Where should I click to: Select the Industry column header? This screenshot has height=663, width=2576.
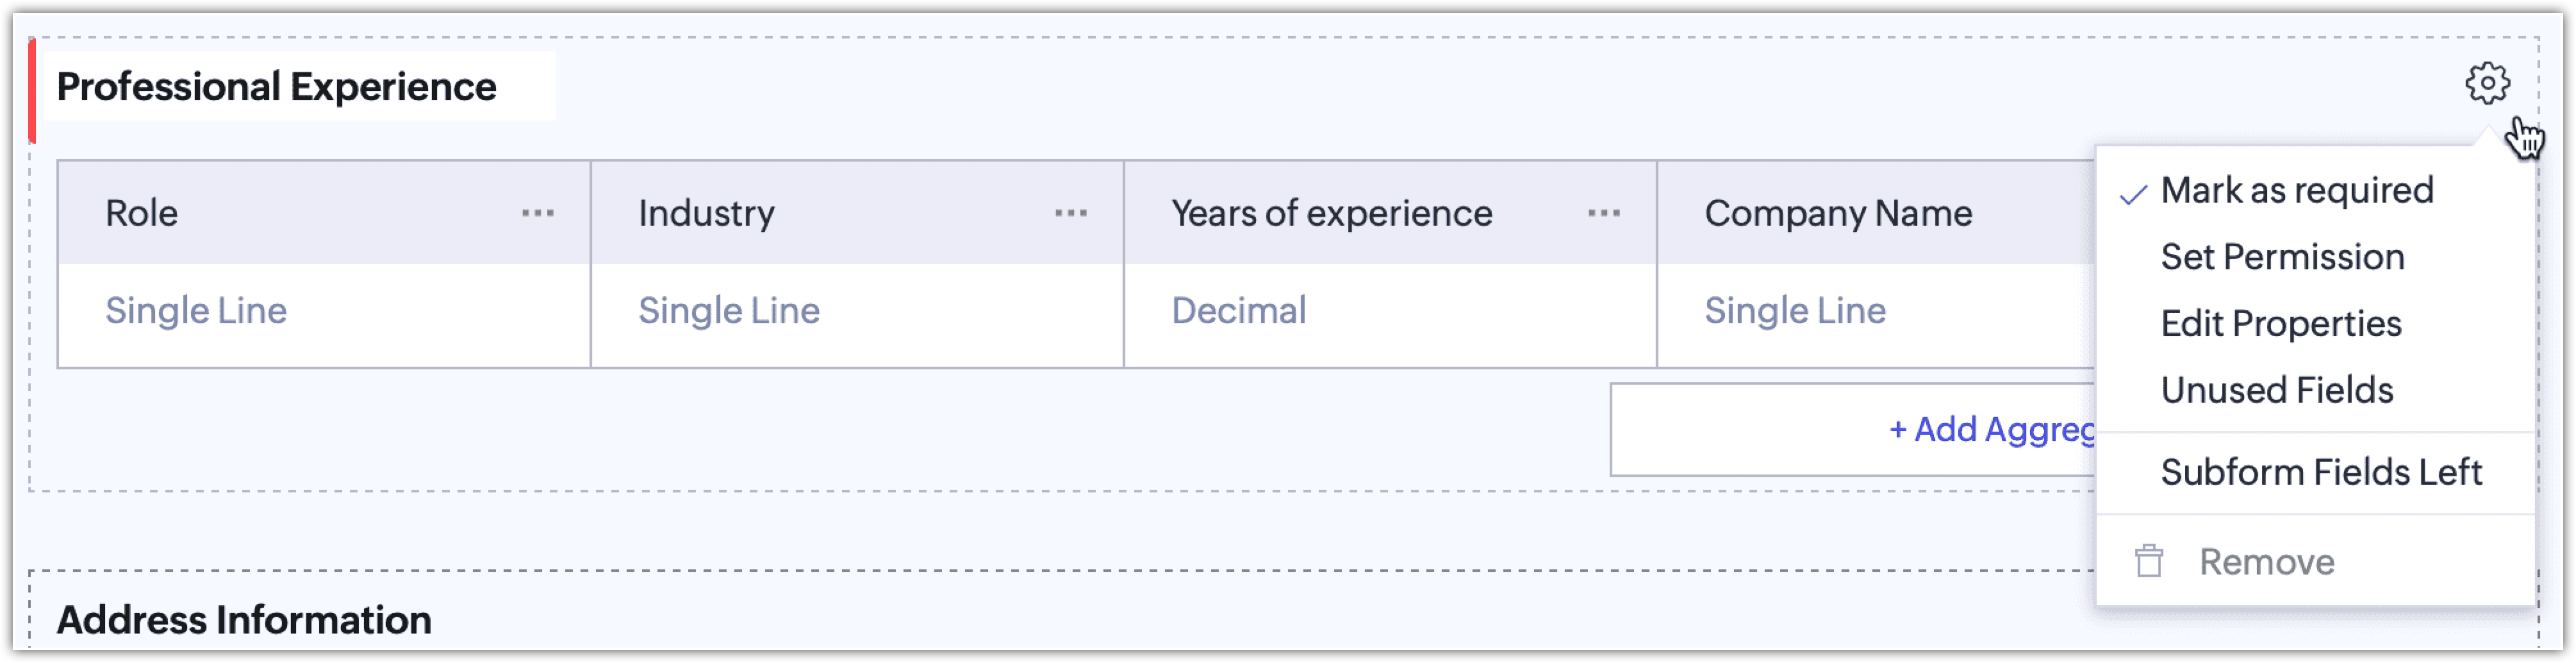coord(706,213)
